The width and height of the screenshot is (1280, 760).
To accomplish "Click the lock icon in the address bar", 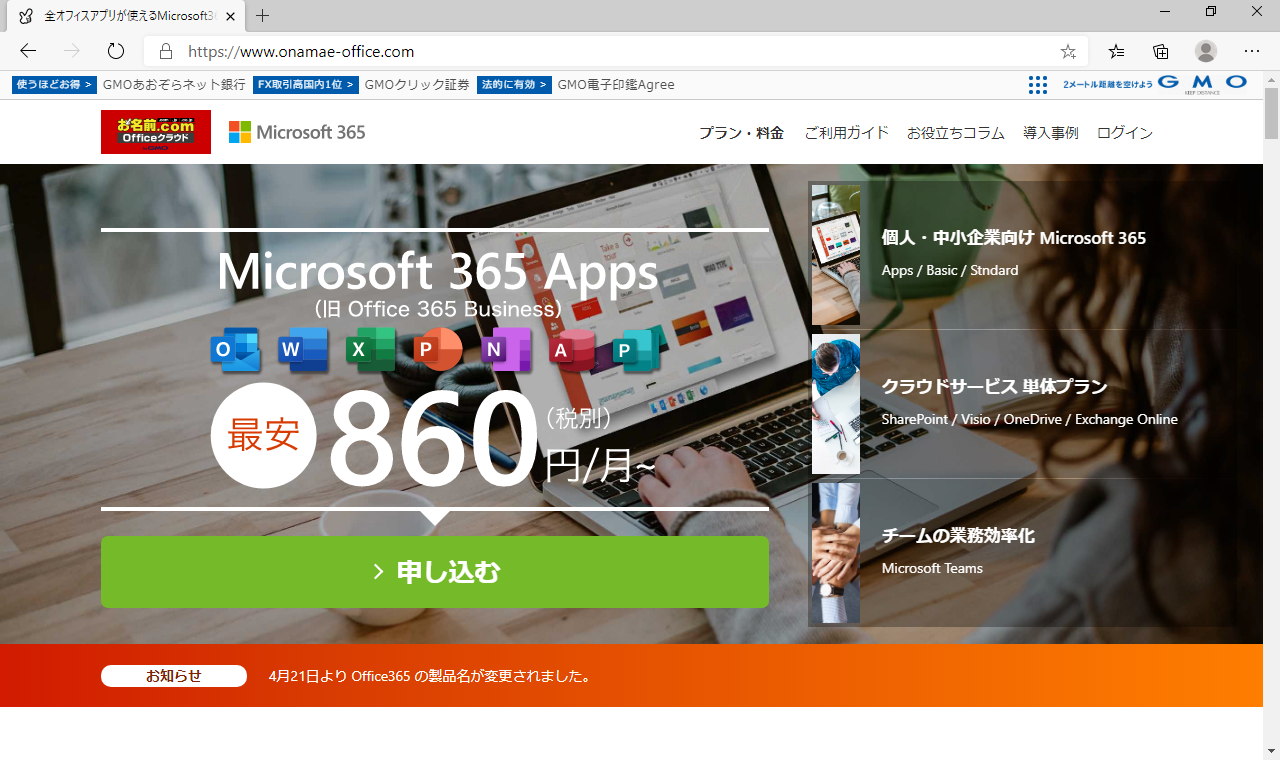I will point(166,52).
